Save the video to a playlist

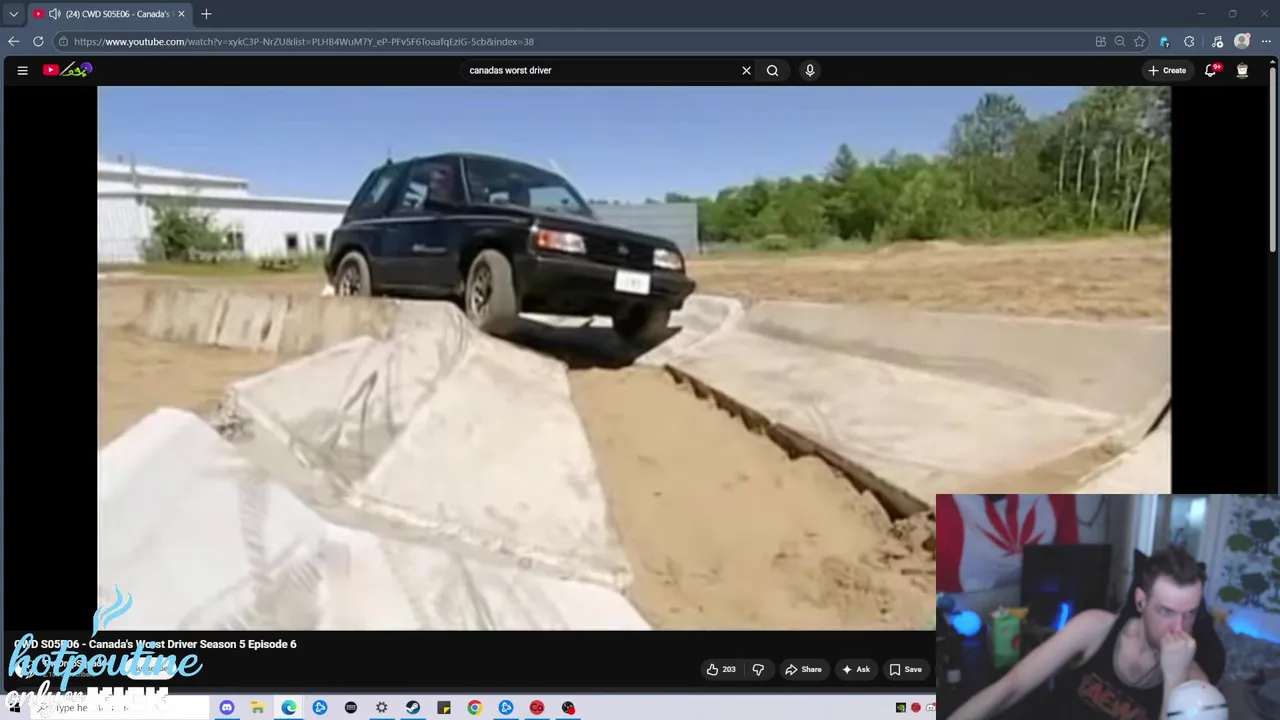[x=905, y=669]
